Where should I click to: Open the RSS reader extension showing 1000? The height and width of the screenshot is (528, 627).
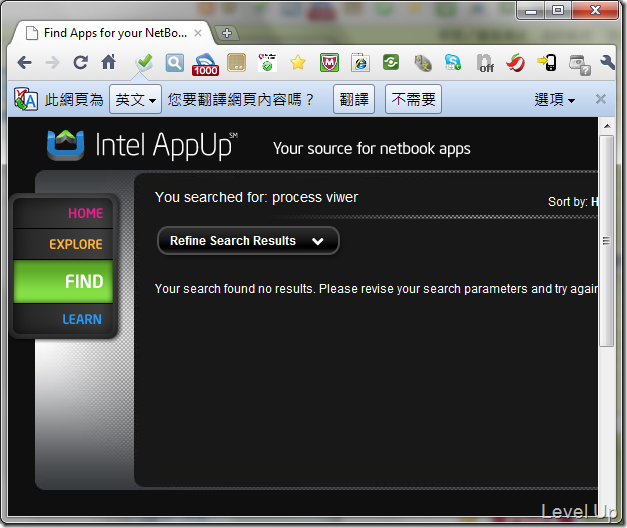tap(205, 64)
